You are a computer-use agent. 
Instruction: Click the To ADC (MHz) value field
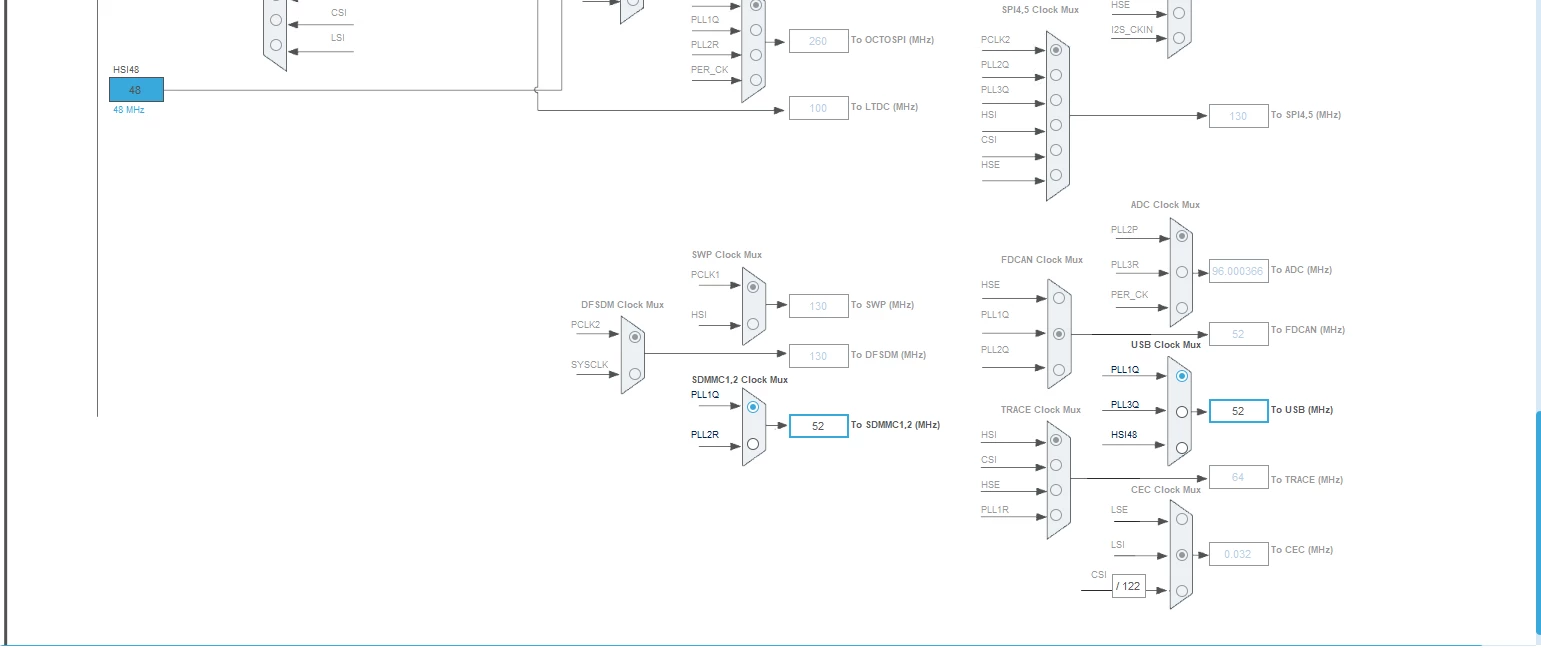(x=1239, y=271)
